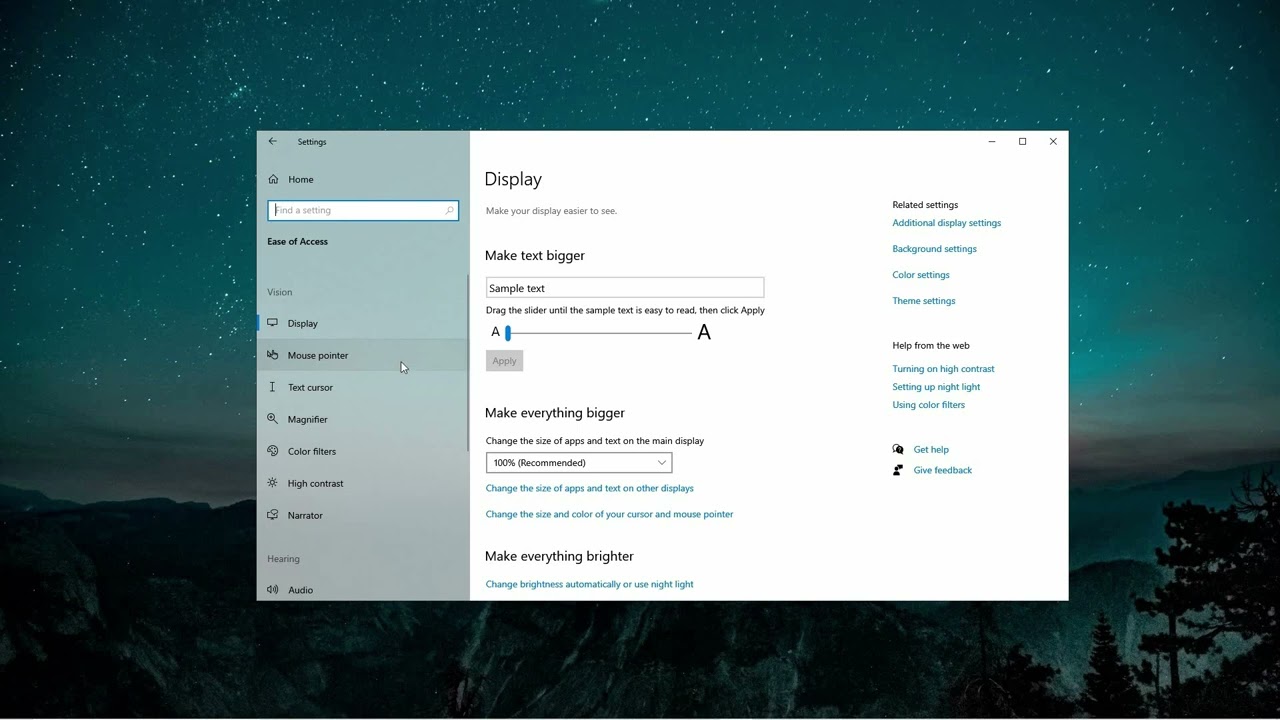1280x720 pixels.
Task: Click the Make everything bigger heading
Action: point(555,413)
